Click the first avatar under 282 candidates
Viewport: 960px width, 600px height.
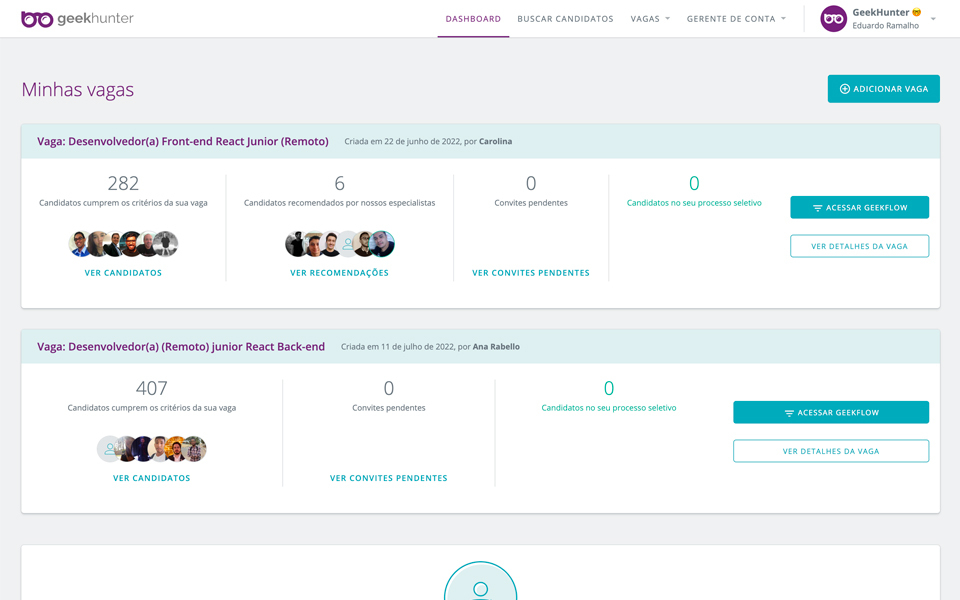pyautogui.click(x=79, y=244)
